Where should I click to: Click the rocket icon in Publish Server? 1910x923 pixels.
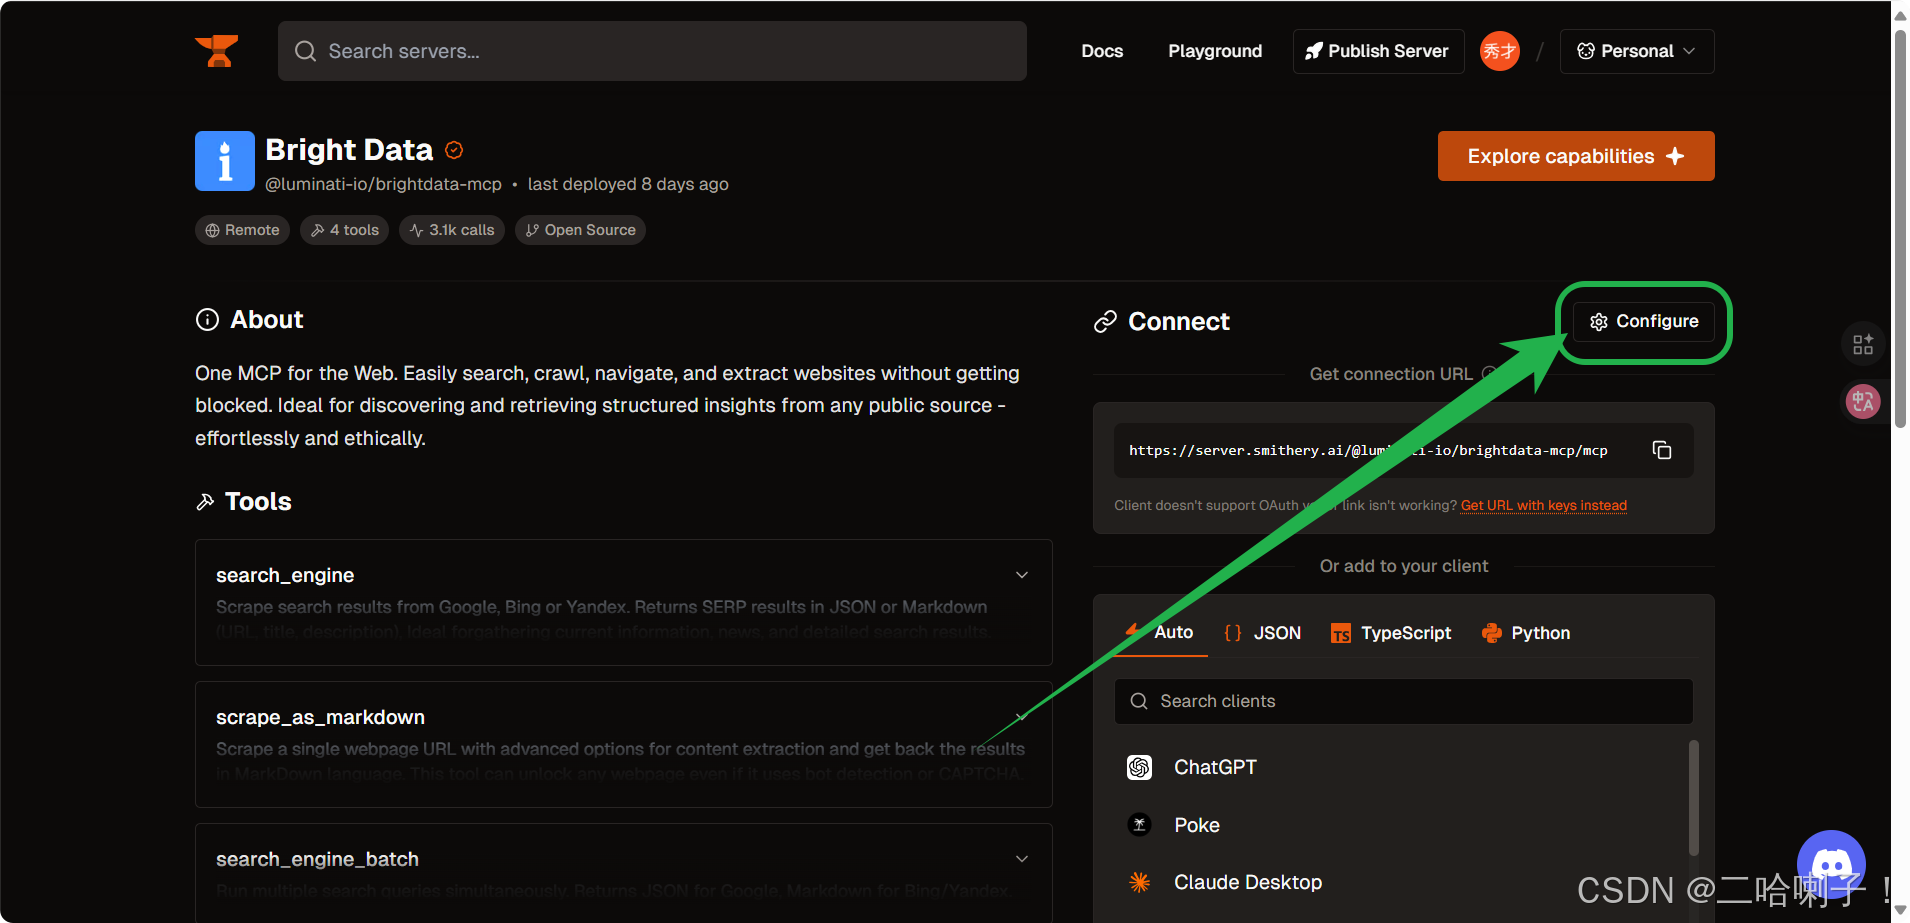[1314, 51]
